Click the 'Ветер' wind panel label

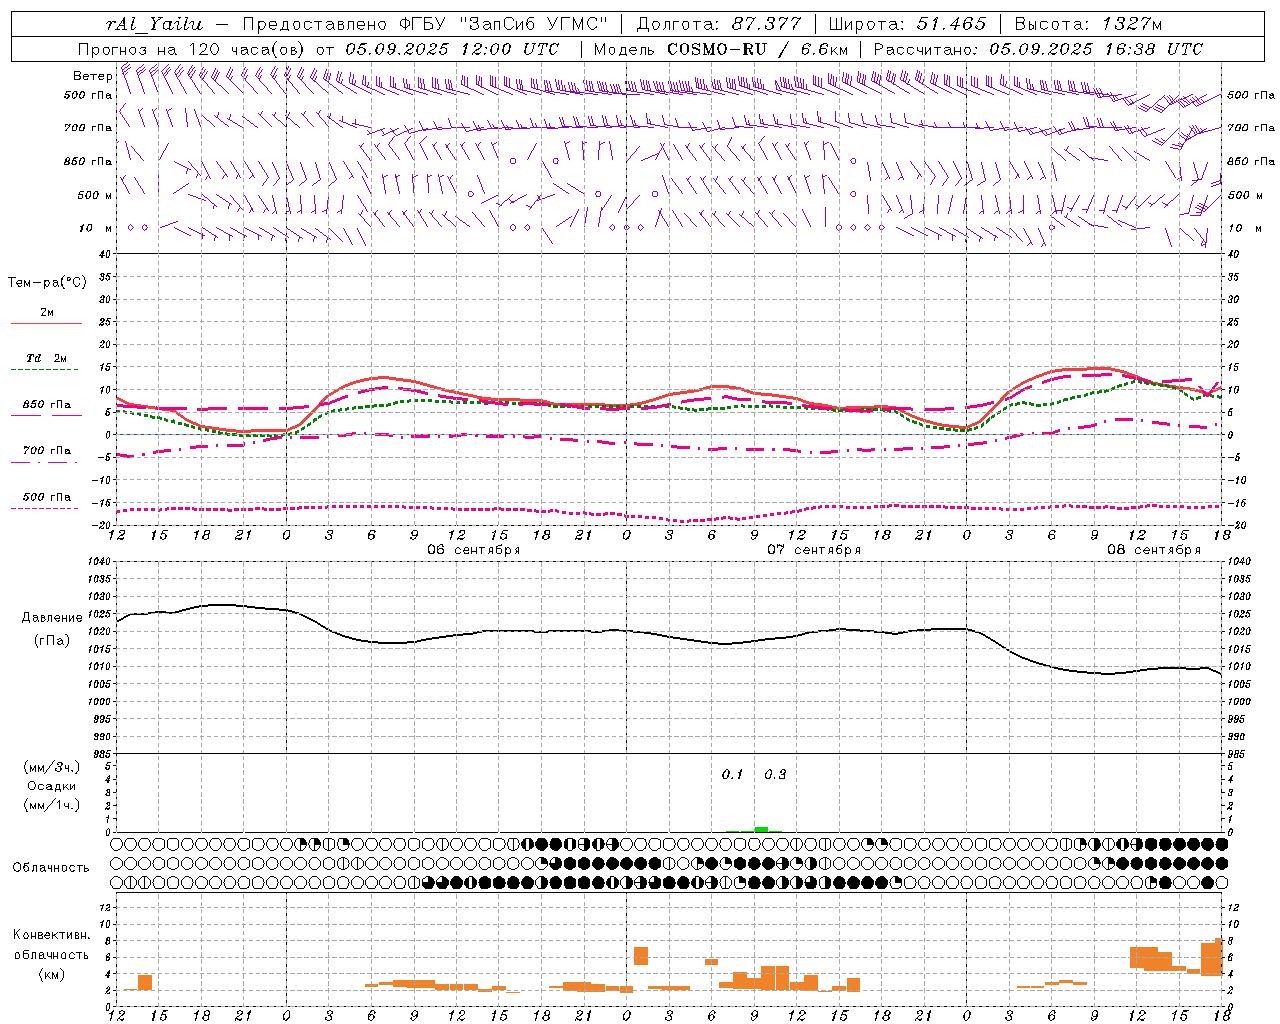coord(92,76)
